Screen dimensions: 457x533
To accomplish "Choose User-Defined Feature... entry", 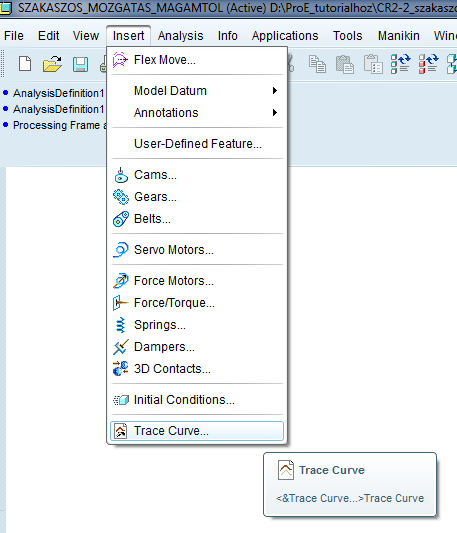I will [197, 144].
